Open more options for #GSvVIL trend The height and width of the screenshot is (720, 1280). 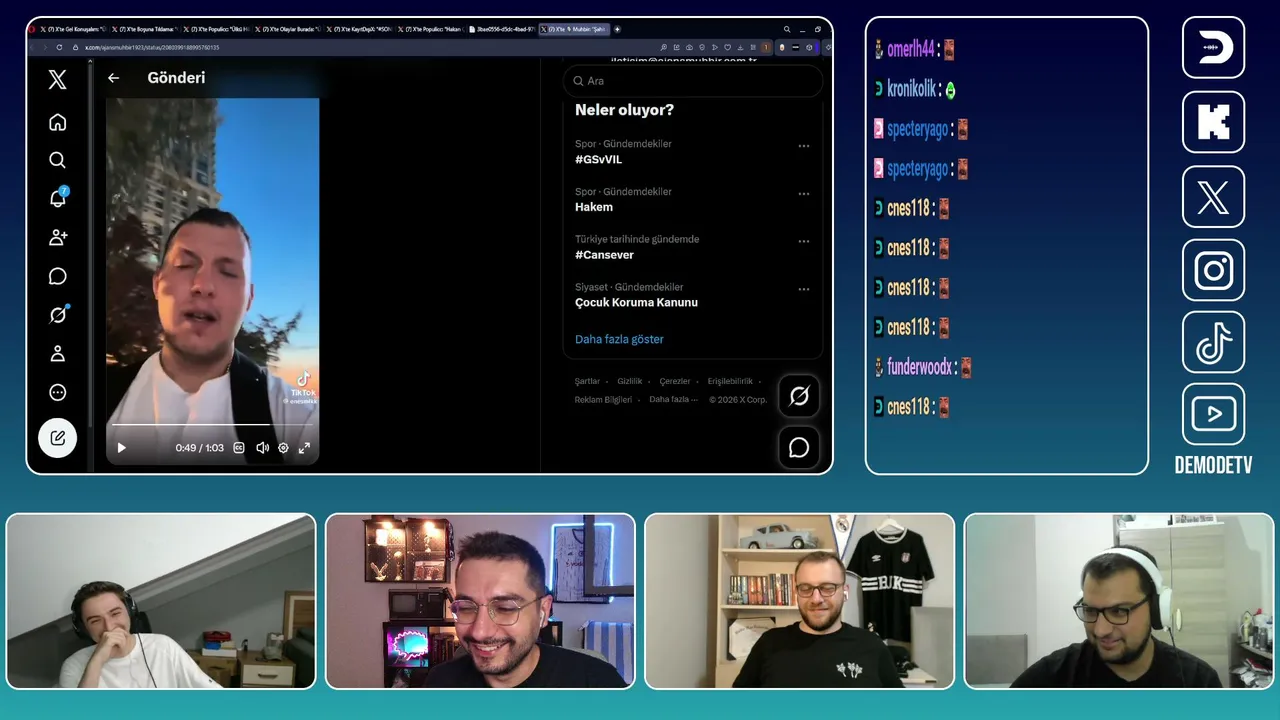(x=804, y=146)
